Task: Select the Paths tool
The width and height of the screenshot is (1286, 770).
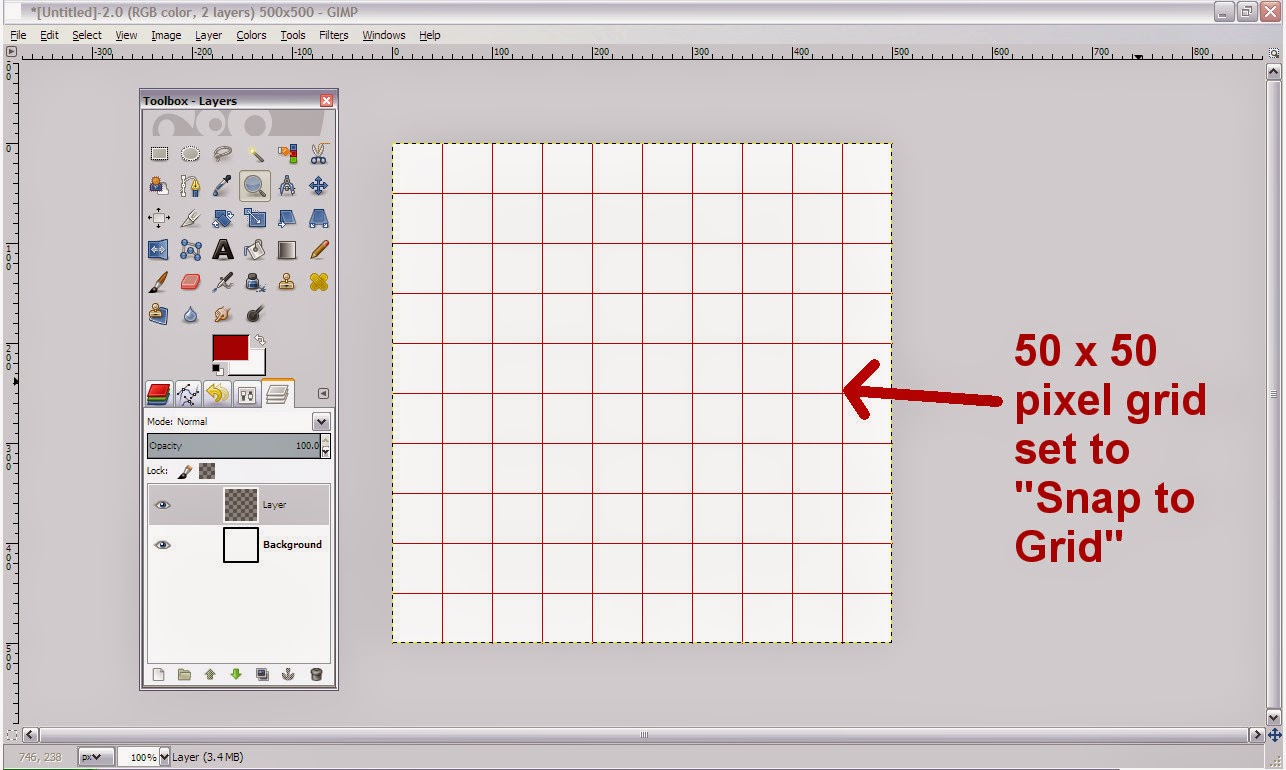Action: pyautogui.click(x=190, y=186)
